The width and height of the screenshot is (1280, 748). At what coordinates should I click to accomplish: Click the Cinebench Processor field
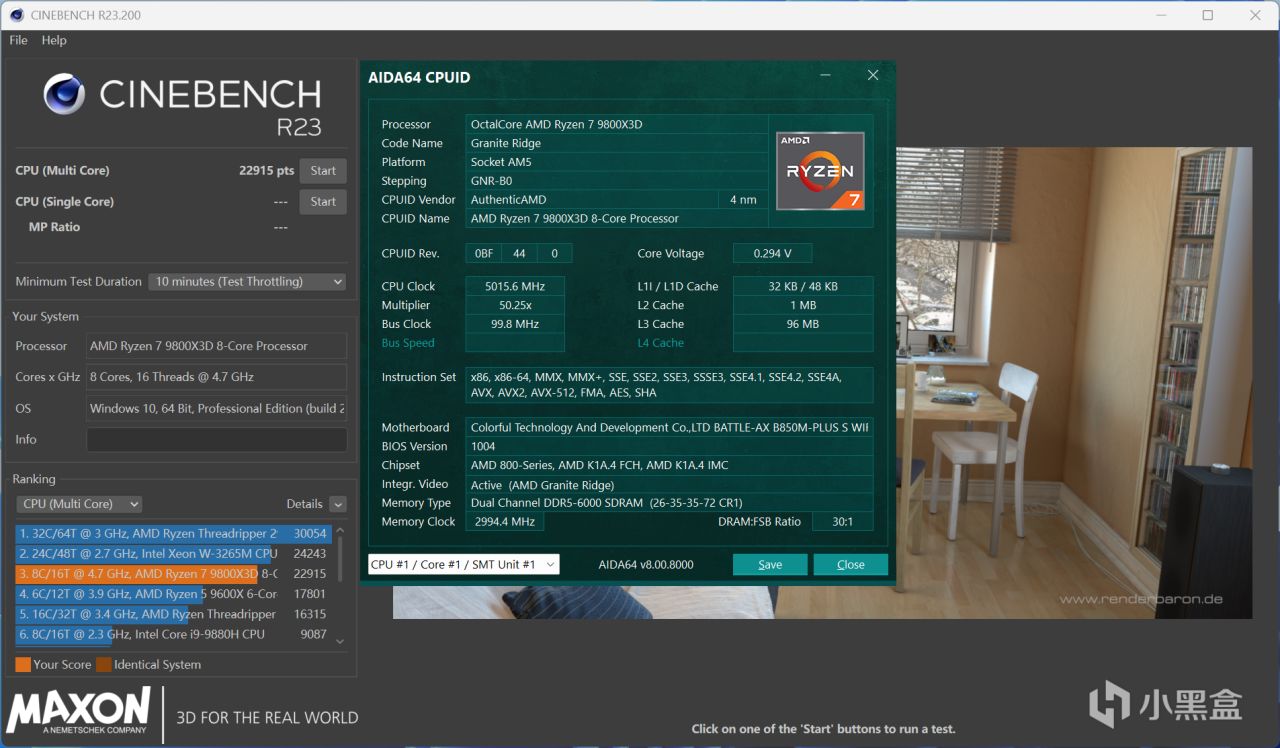pyautogui.click(x=217, y=346)
